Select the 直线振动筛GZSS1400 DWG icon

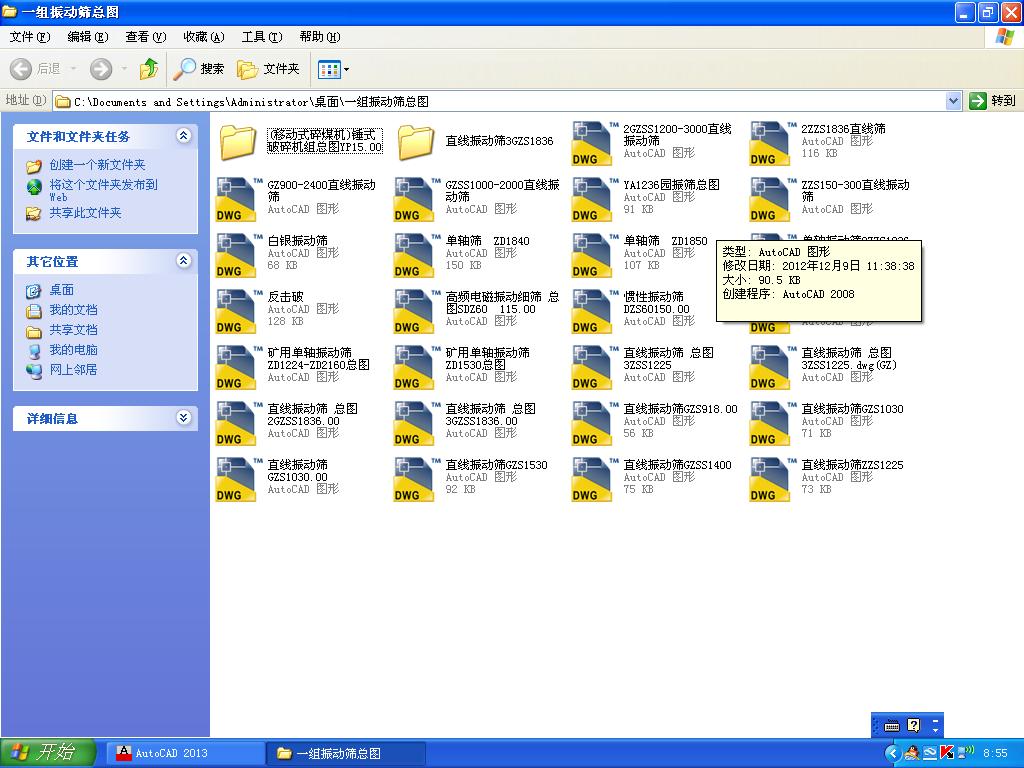click(x=593, y=479)
